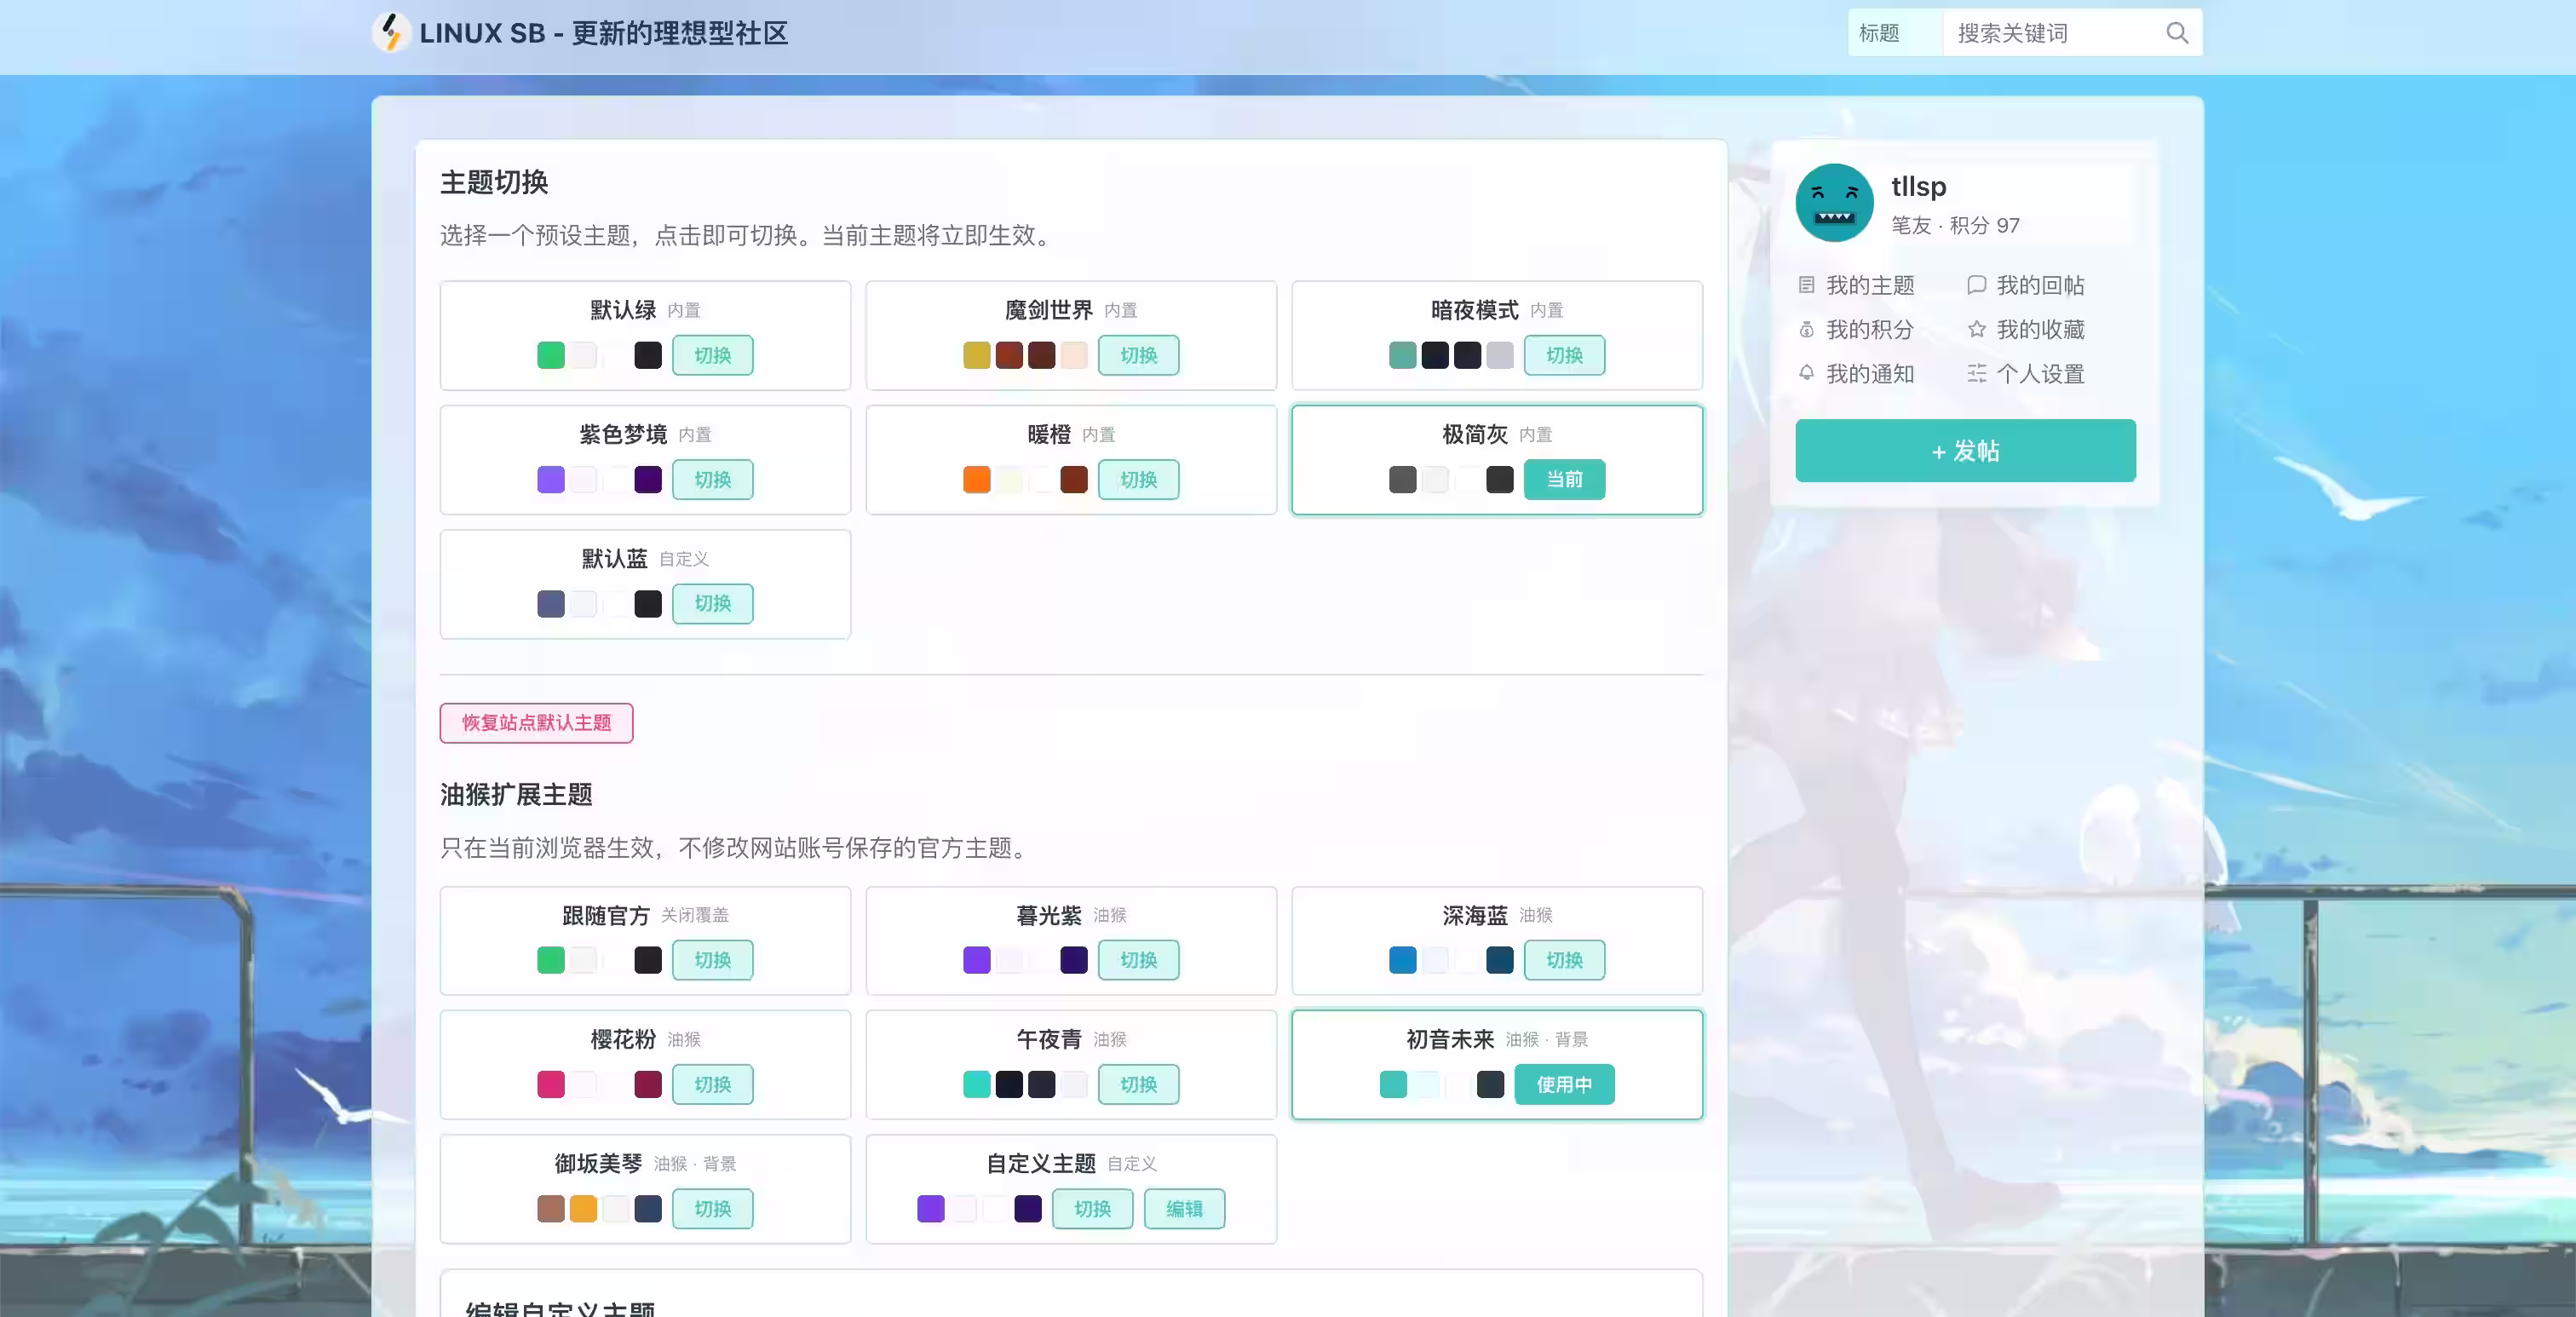This screenshot has width=2576, height=1317.
Task: Click the search magnifier icon
Action: (2177, 33)
